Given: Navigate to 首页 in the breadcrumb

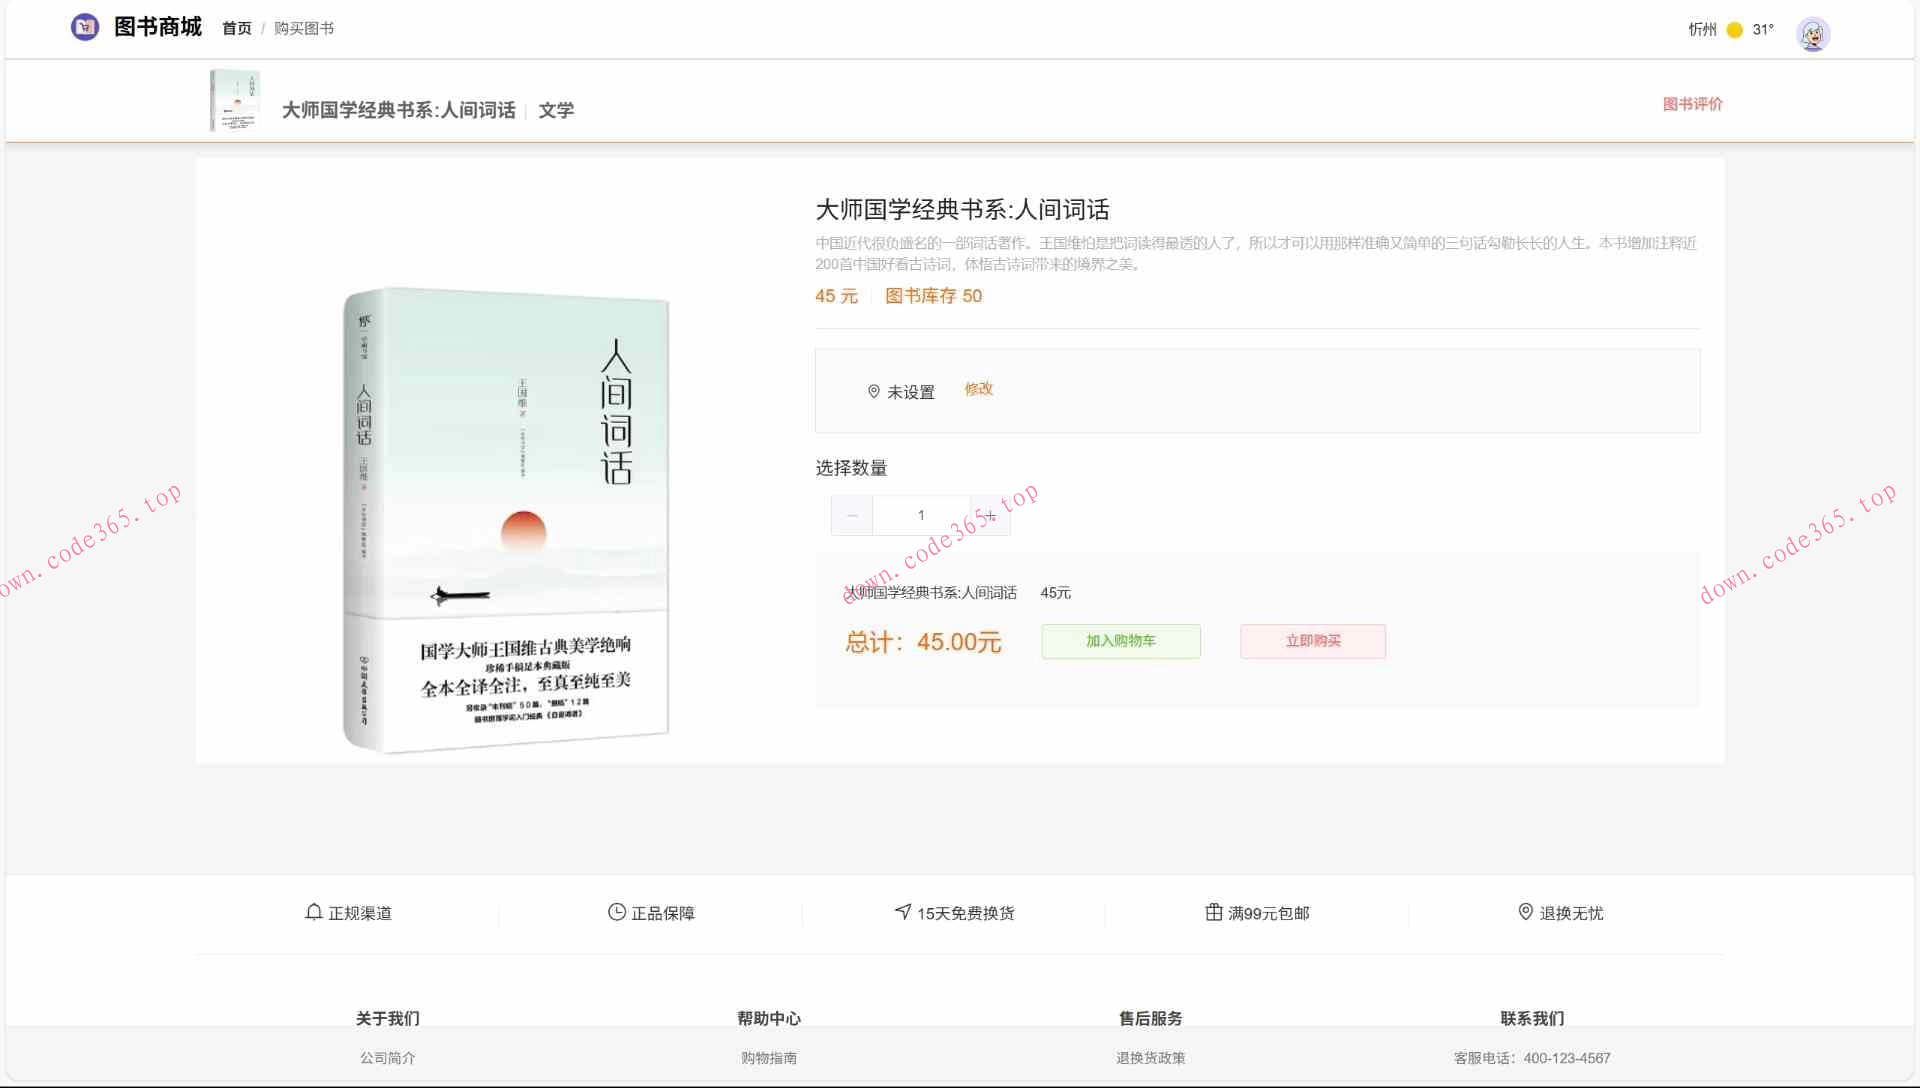Looking at the screenshot, I should click(236, 28).
